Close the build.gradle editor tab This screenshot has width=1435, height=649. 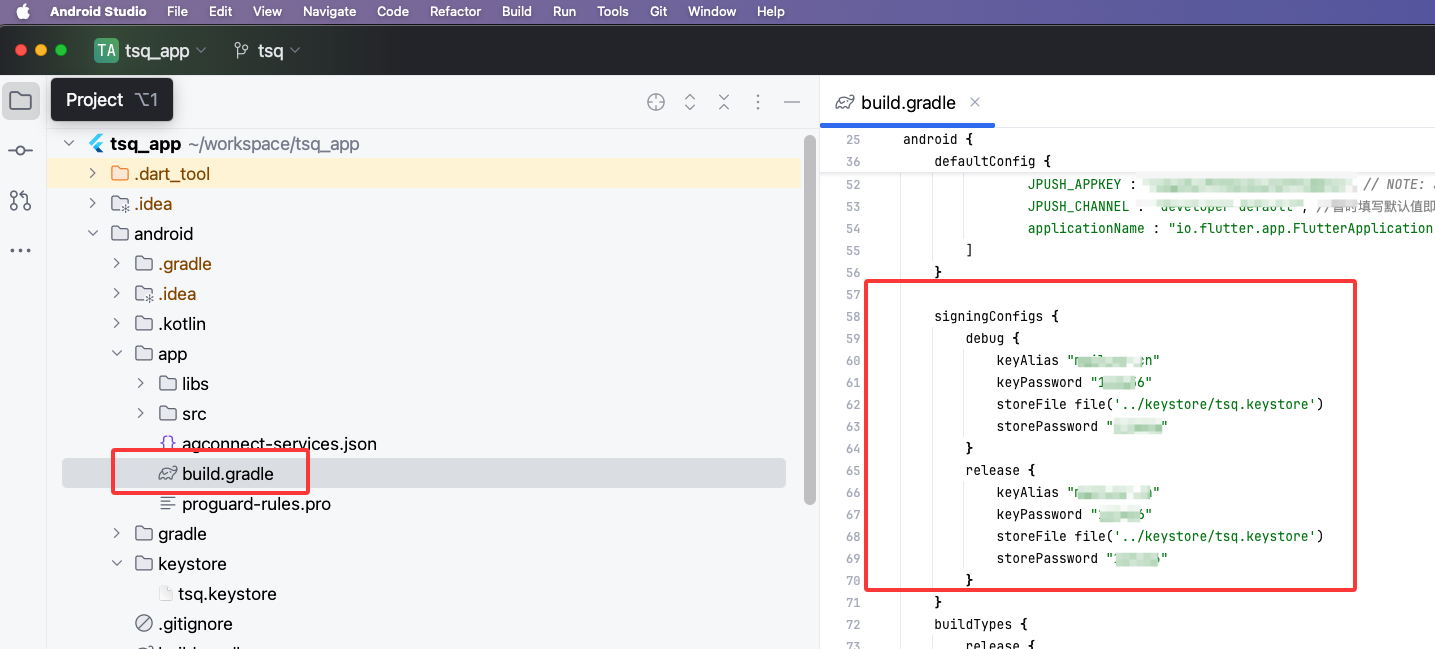[x=975, y=102]
